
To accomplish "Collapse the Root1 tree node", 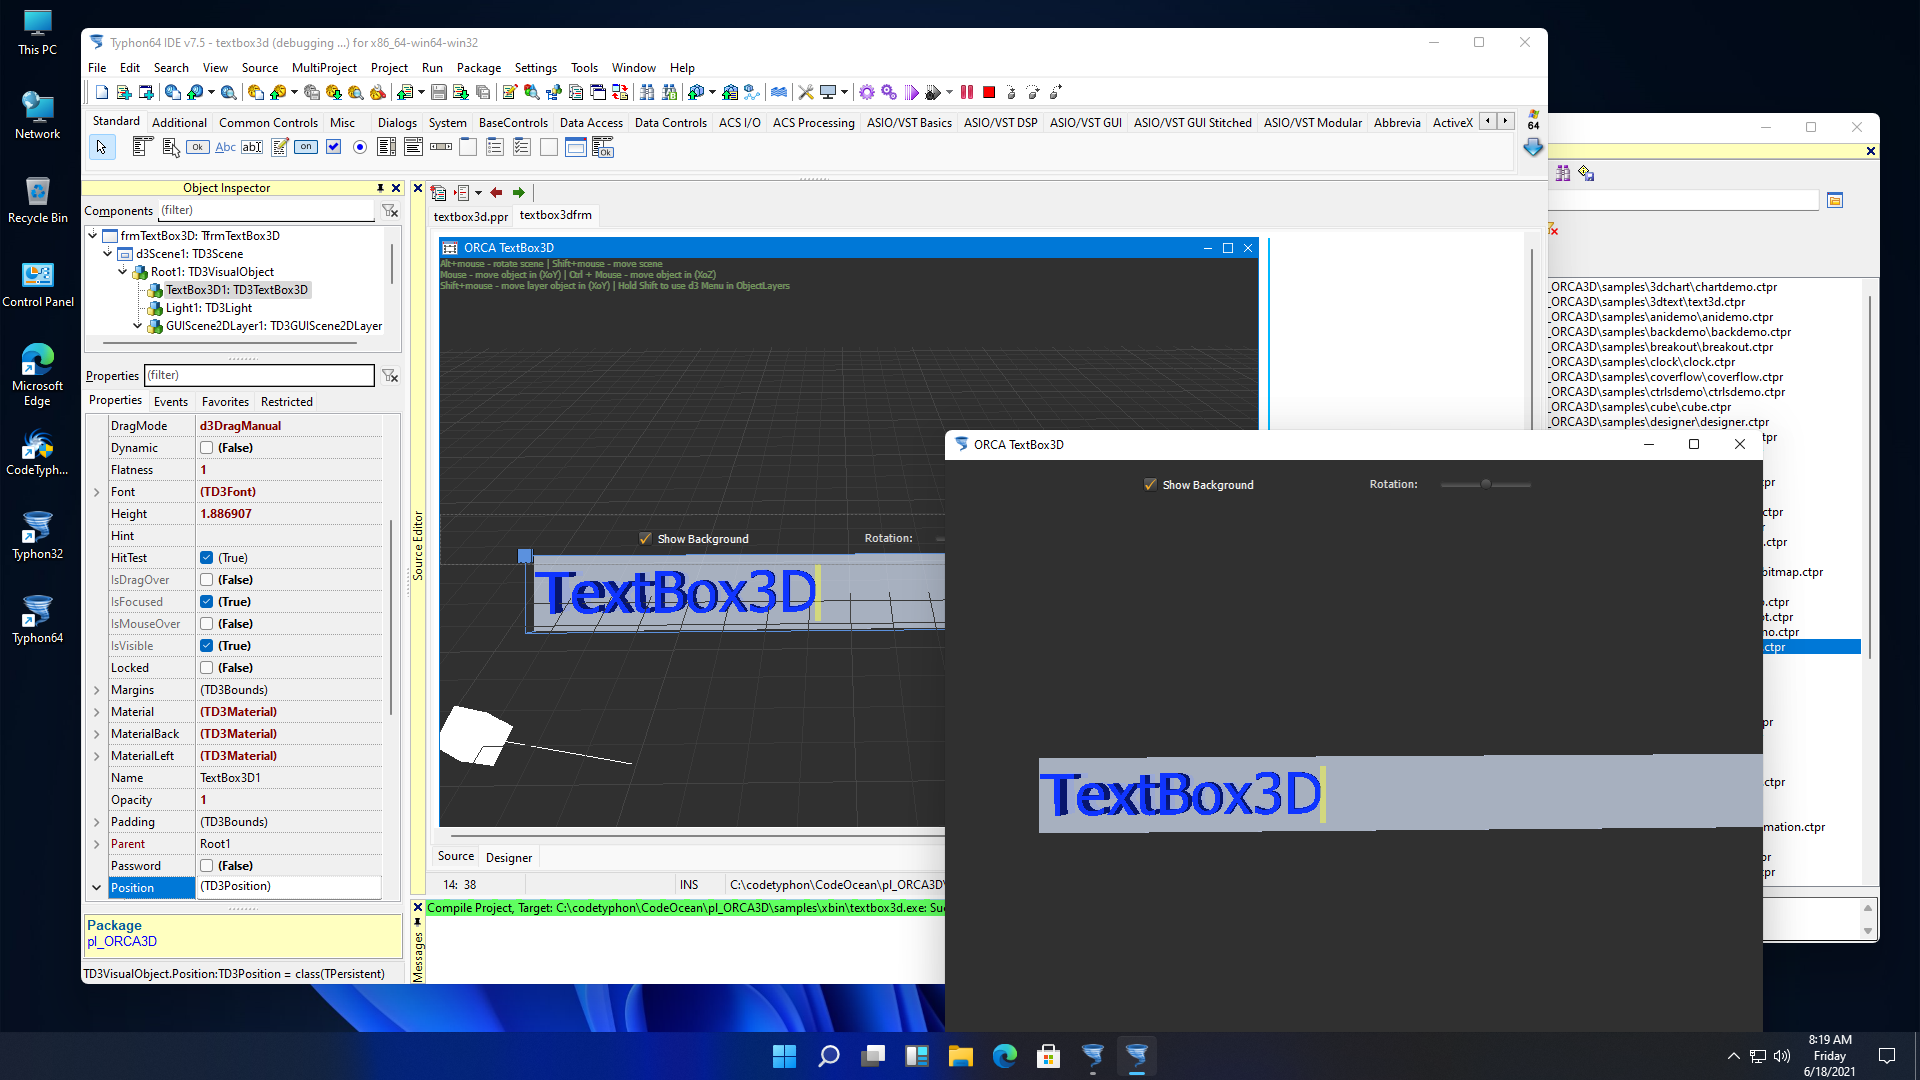I will point(123,272).
